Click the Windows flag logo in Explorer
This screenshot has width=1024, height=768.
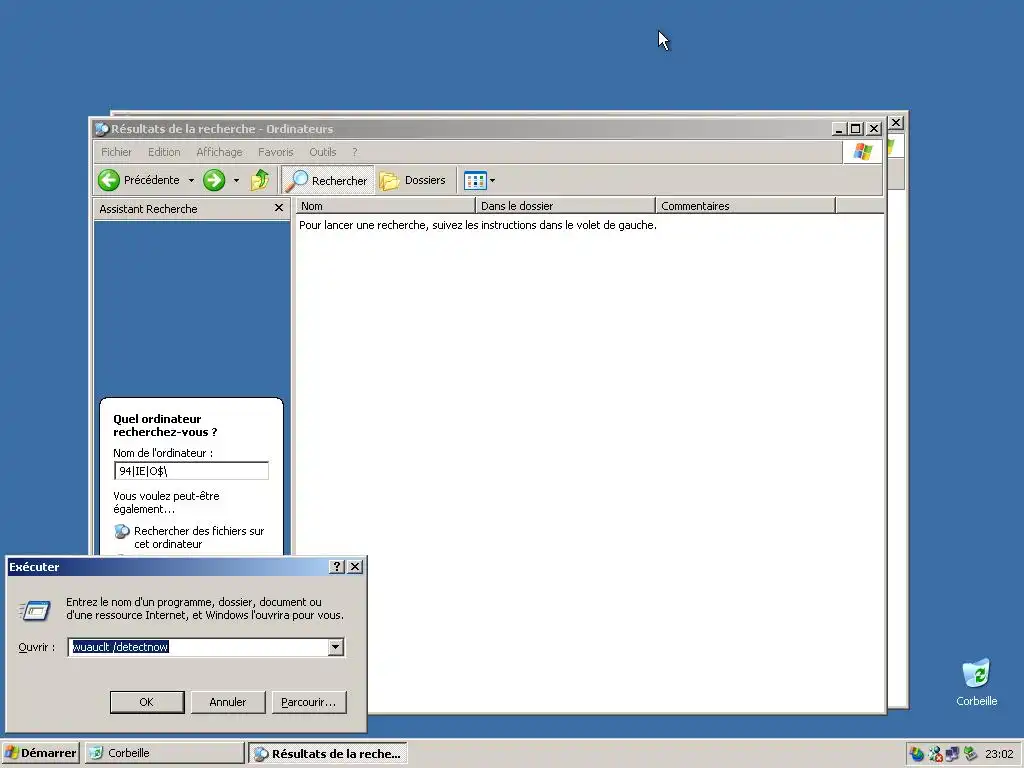(x=863, y=152)
